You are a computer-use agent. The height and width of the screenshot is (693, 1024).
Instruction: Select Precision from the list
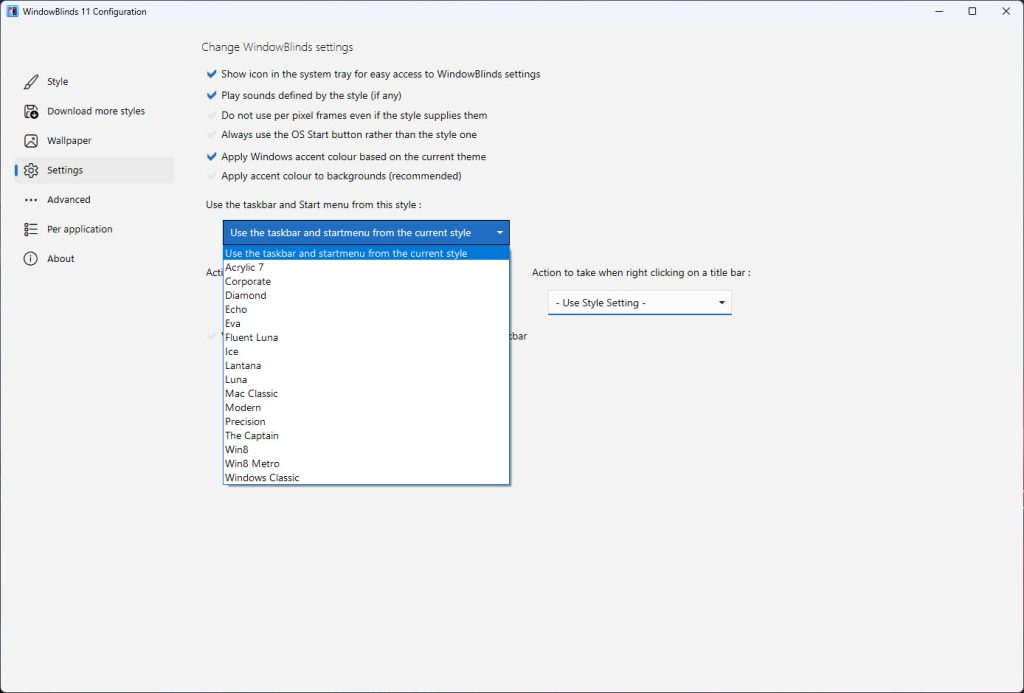[366, 422]
